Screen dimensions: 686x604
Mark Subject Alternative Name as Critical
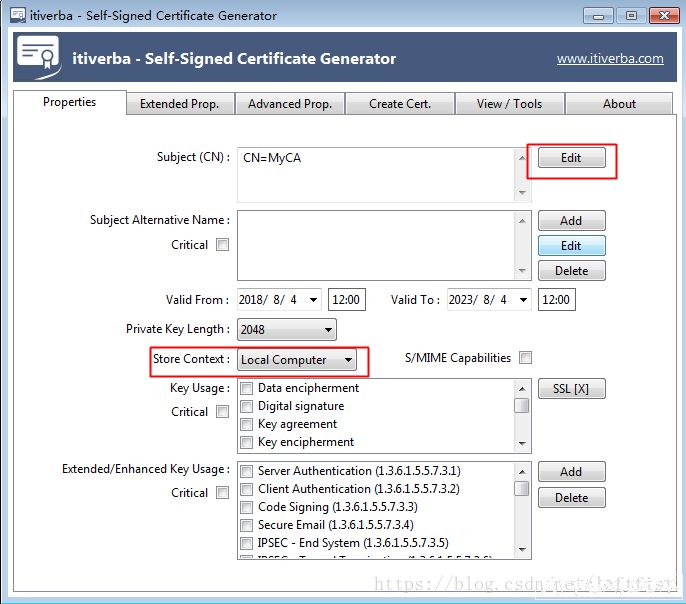pyautogui.click(x=222, y=245)
